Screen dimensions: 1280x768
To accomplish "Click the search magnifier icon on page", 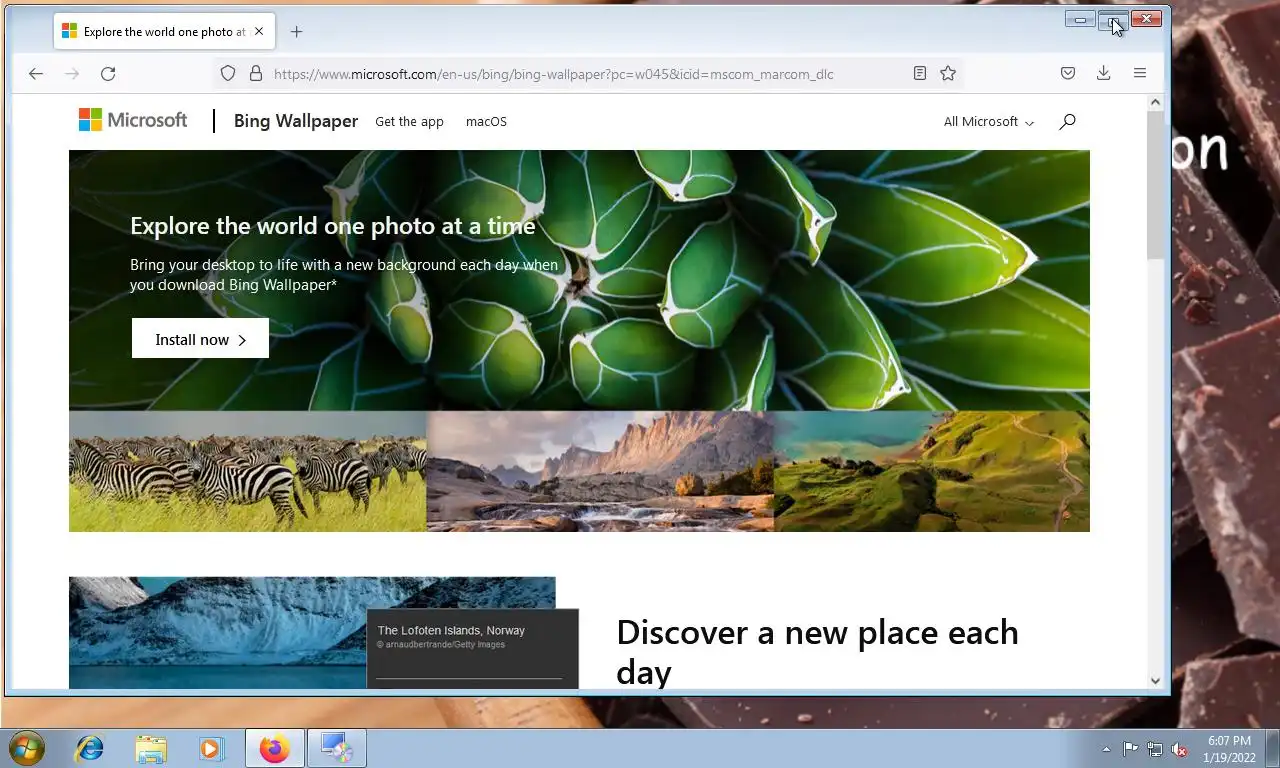I will click(x=1067, y=121).
